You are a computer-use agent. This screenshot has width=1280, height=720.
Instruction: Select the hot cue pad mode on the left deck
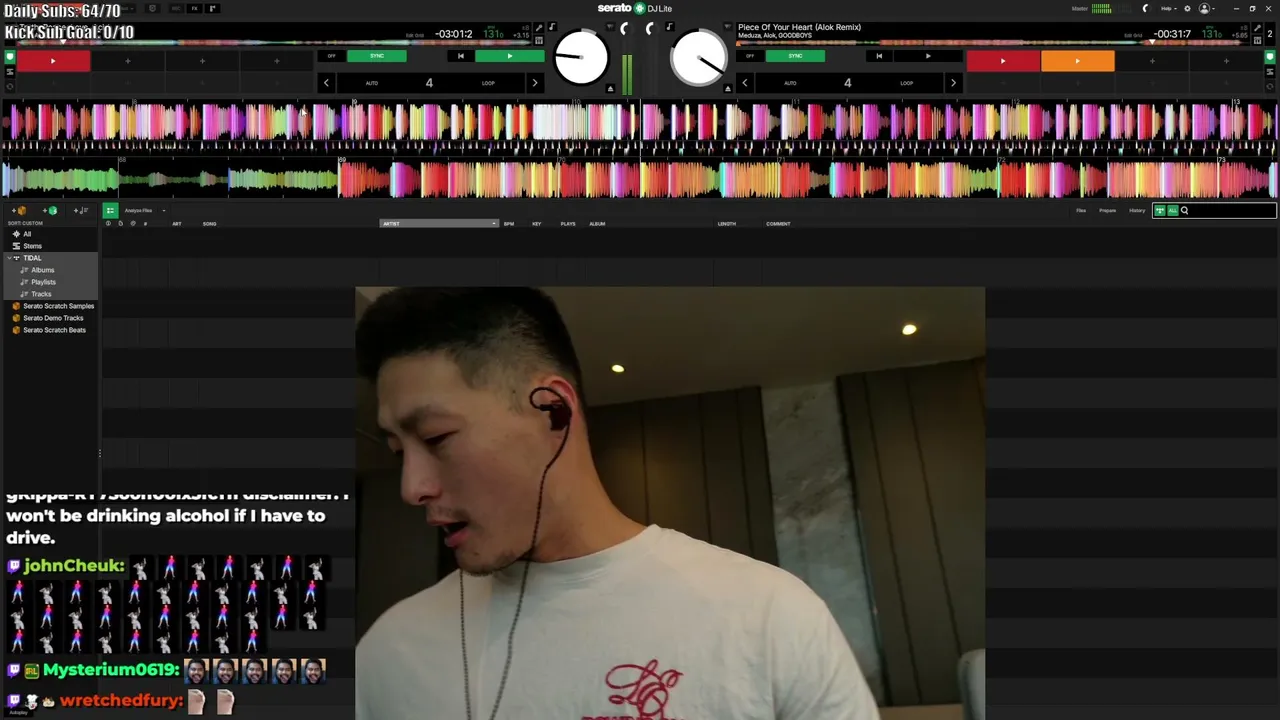point(10,57)
